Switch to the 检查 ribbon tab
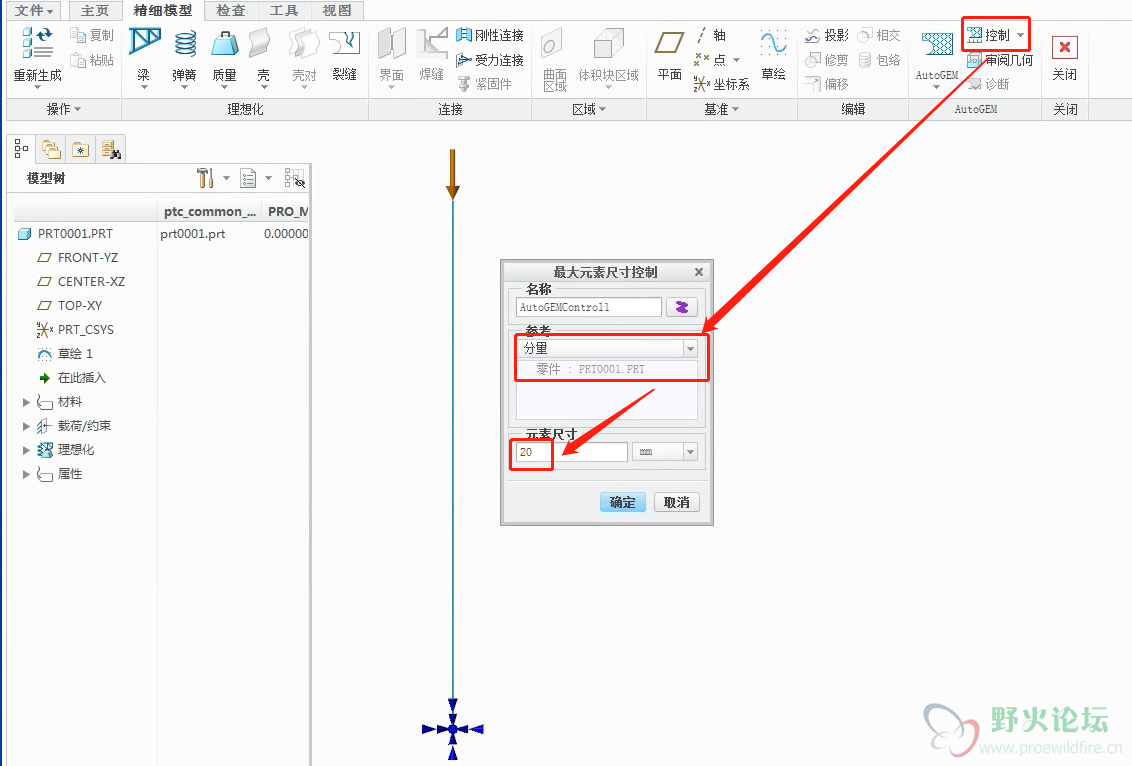The height and width of the screenshot is (766, 1132). pos(231,11)
